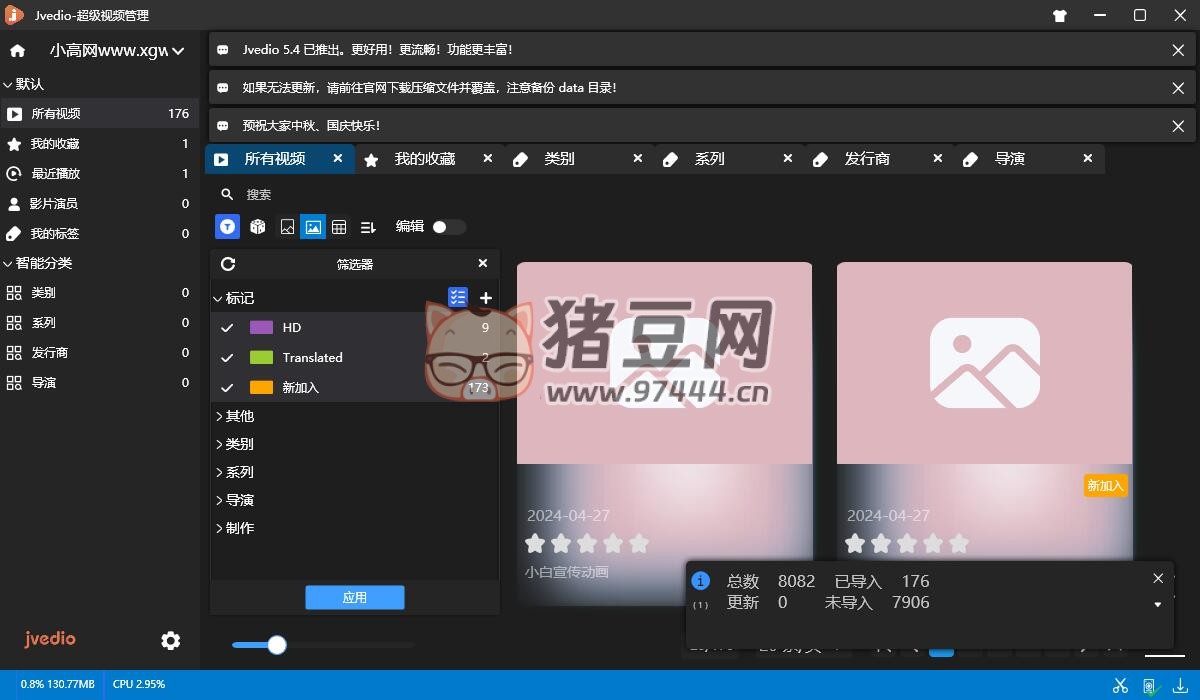Click the home icon in the sidebar

pos(17,51)
